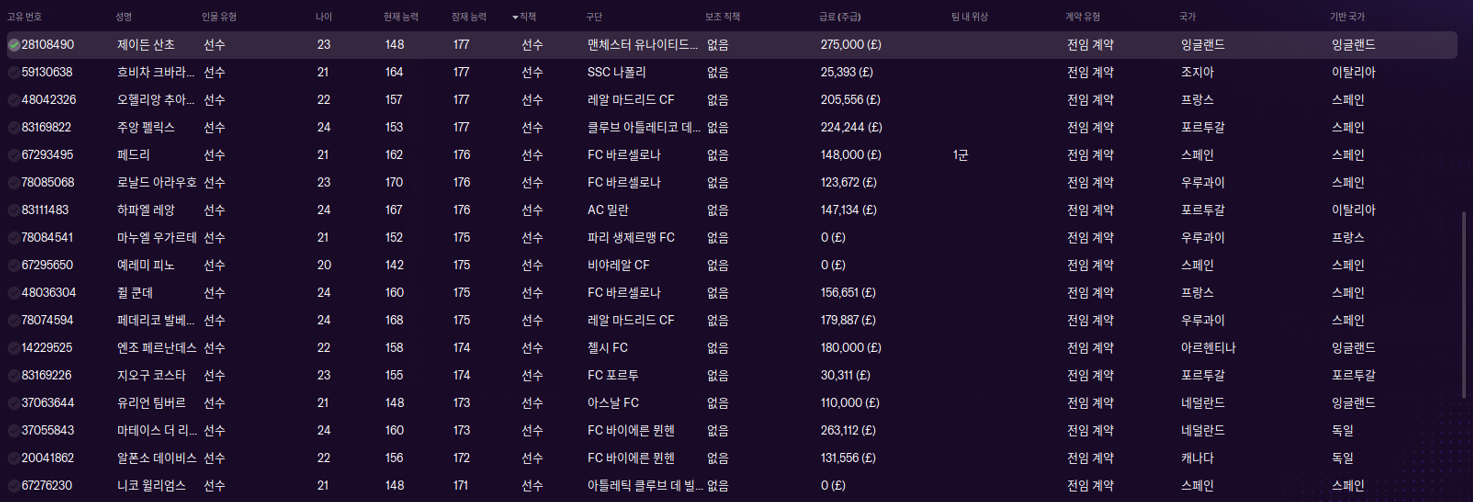
Task: Click the wage value 275,000 (£)
Action: tap(850, 45)
